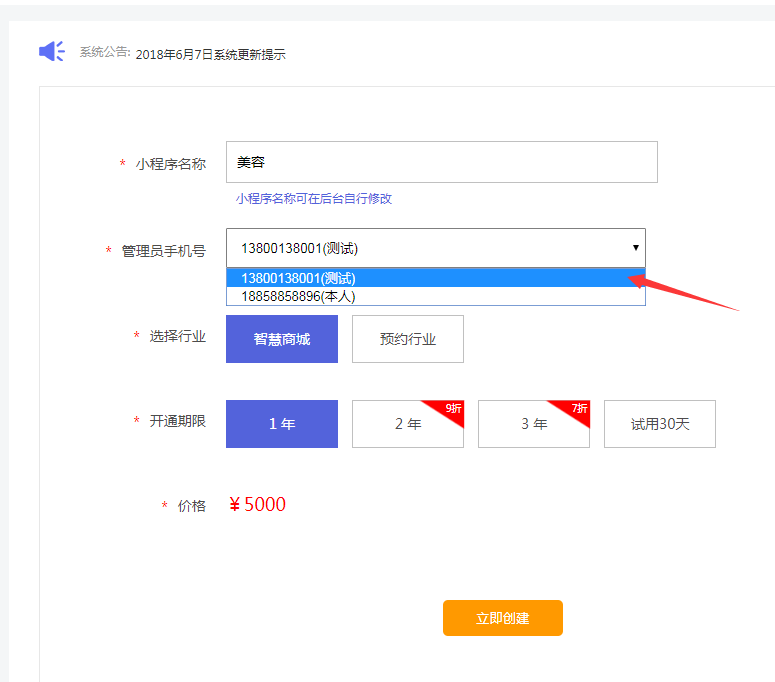Click the 开通期限 field label
The height and width of the screenshot is (682, 775).
click(x=177, y=421)
